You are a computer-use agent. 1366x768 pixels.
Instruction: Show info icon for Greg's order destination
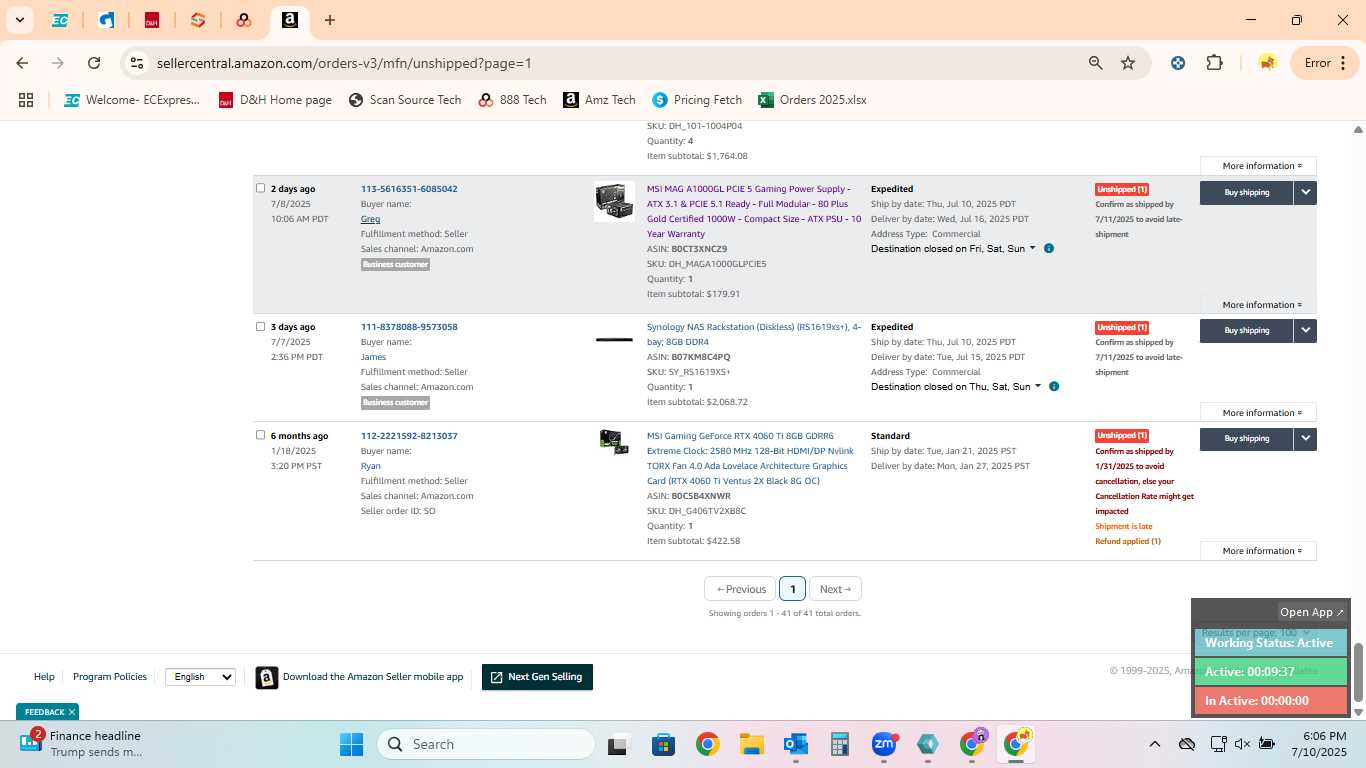pos(1049,248)
